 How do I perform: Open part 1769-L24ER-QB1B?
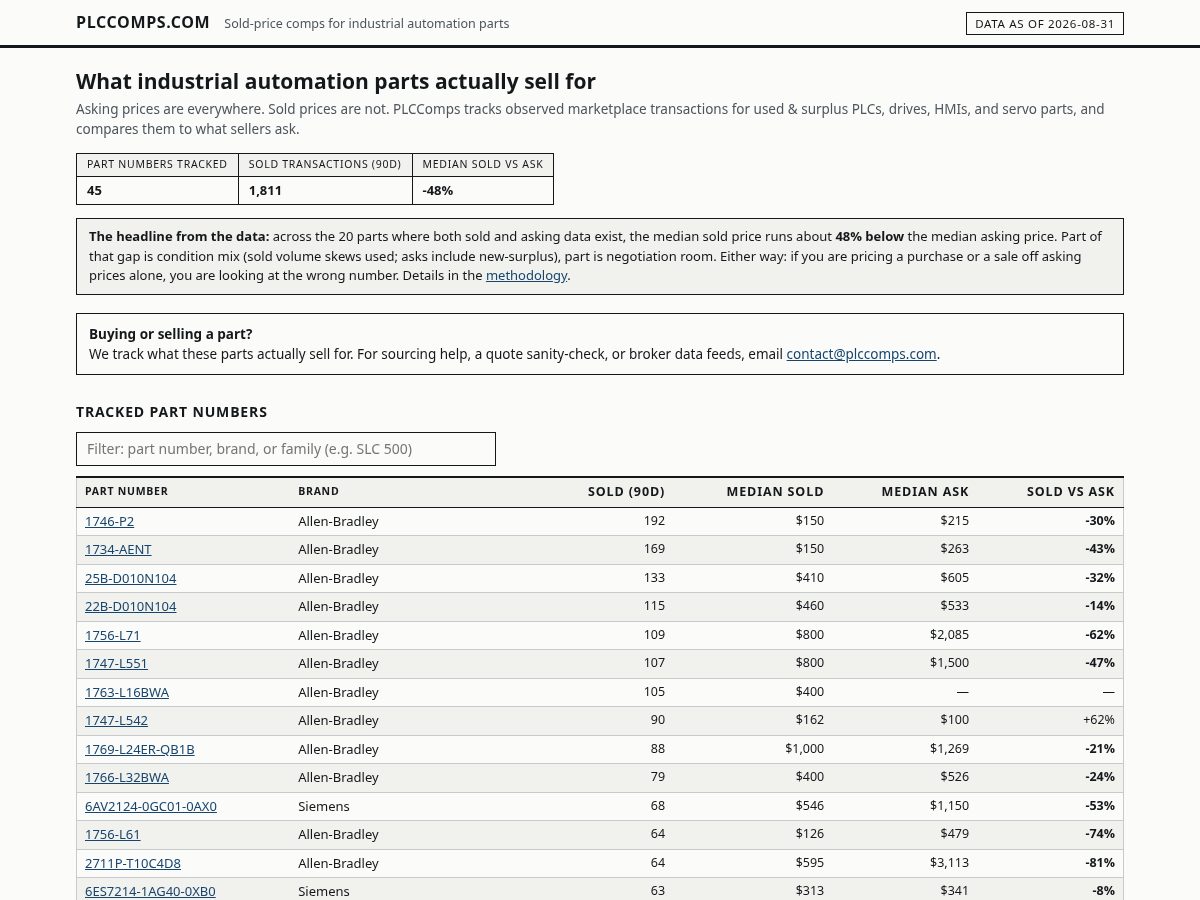pos(140,749)
